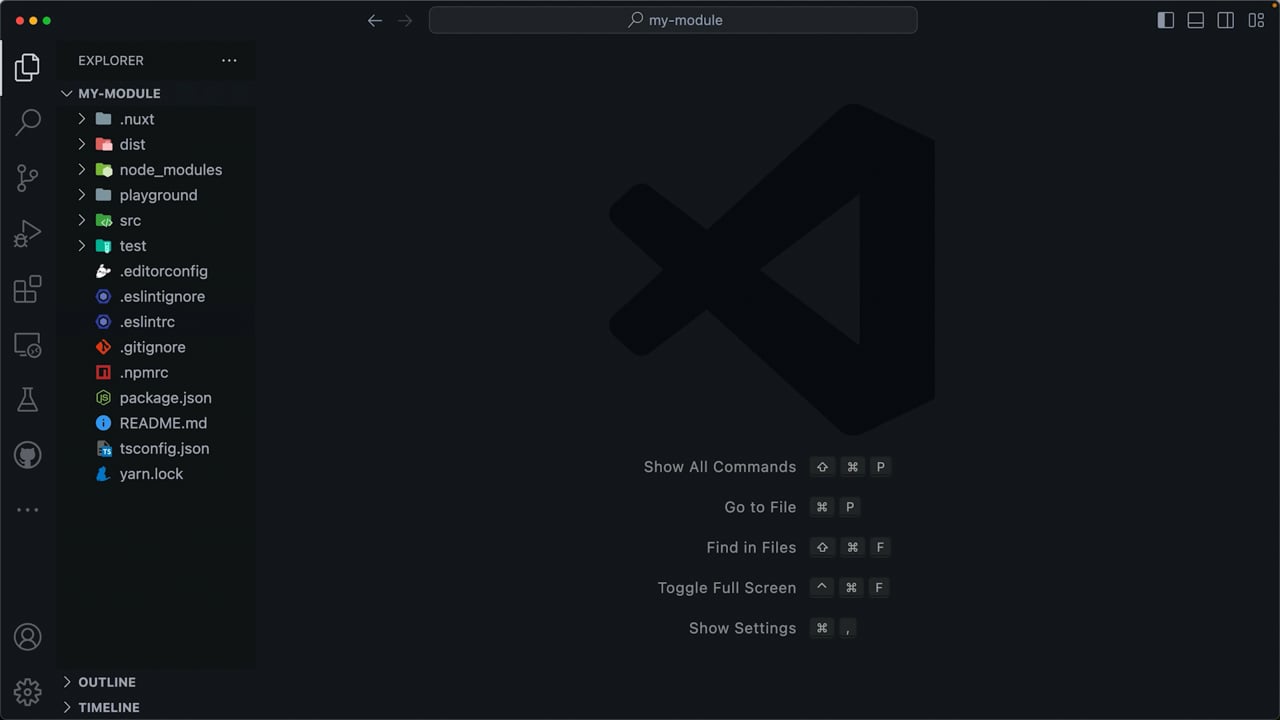The height and width of the screenshot is (720, 1280).
Task: Open the Run and Debug view
Action: tap(27, 234)
